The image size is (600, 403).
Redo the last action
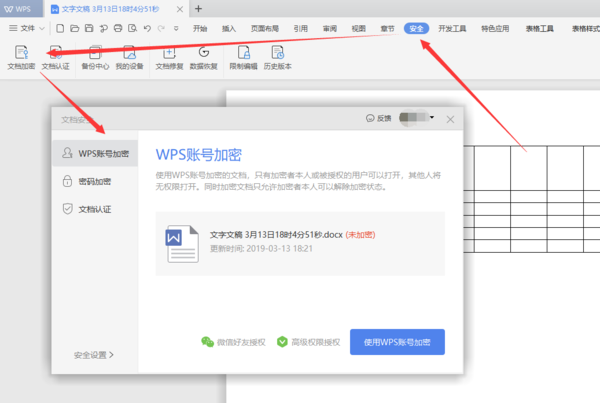point(161,28)
